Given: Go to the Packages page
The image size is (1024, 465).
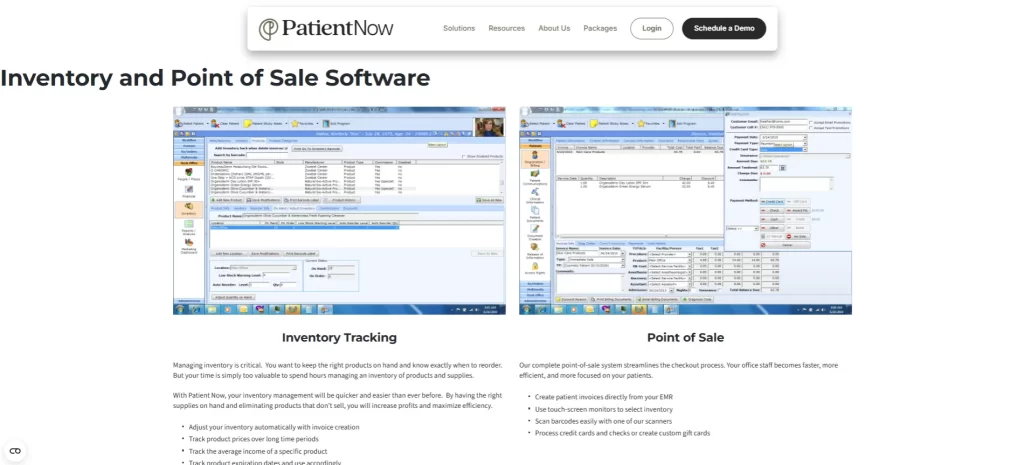Looking at the screenshot, I should click(600, 29).
